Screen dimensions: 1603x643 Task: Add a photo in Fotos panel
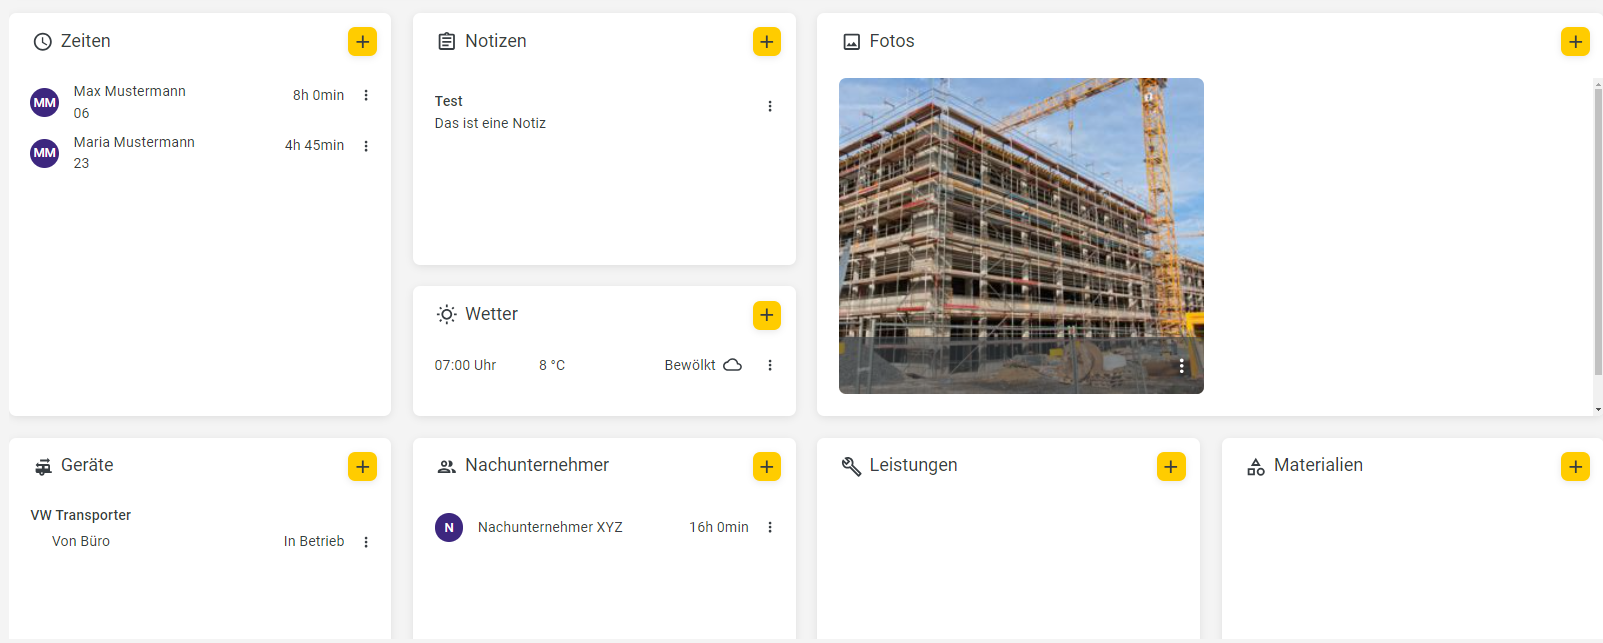pyautogui.click(x=1575, y=42)
